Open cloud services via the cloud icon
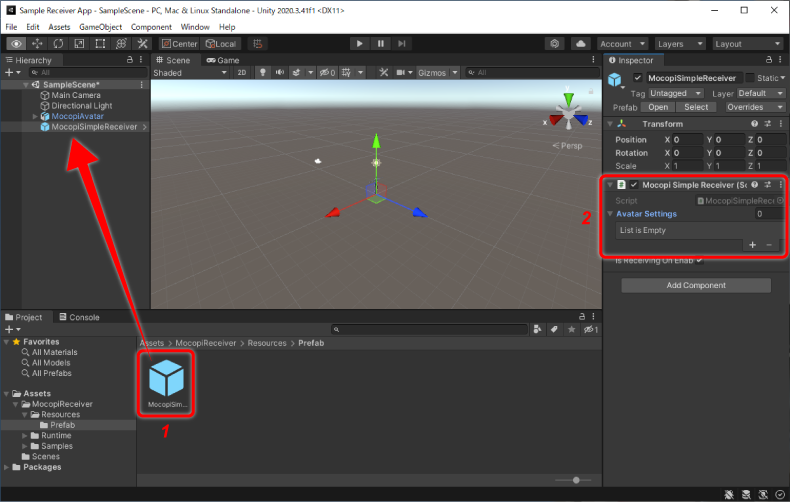 [580, 44]
